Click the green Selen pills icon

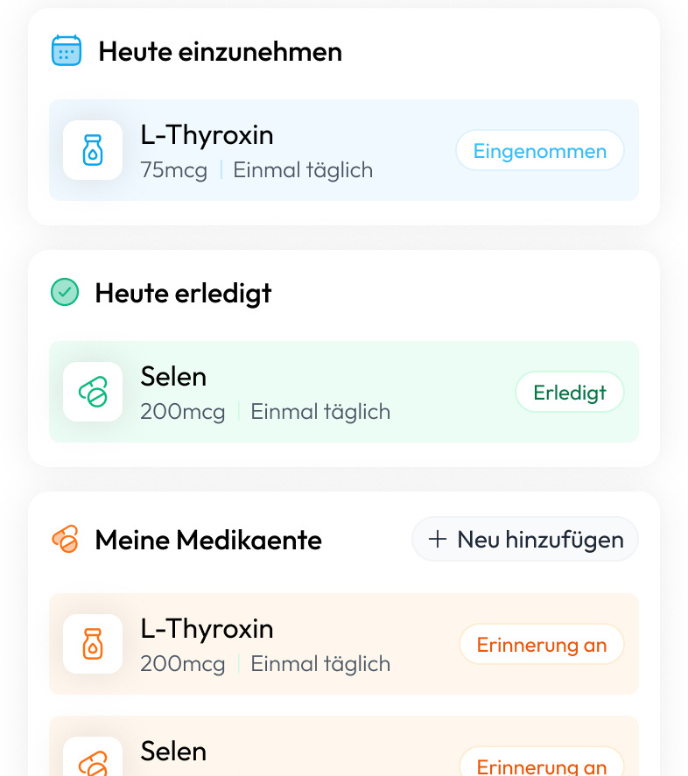point(92,392)
